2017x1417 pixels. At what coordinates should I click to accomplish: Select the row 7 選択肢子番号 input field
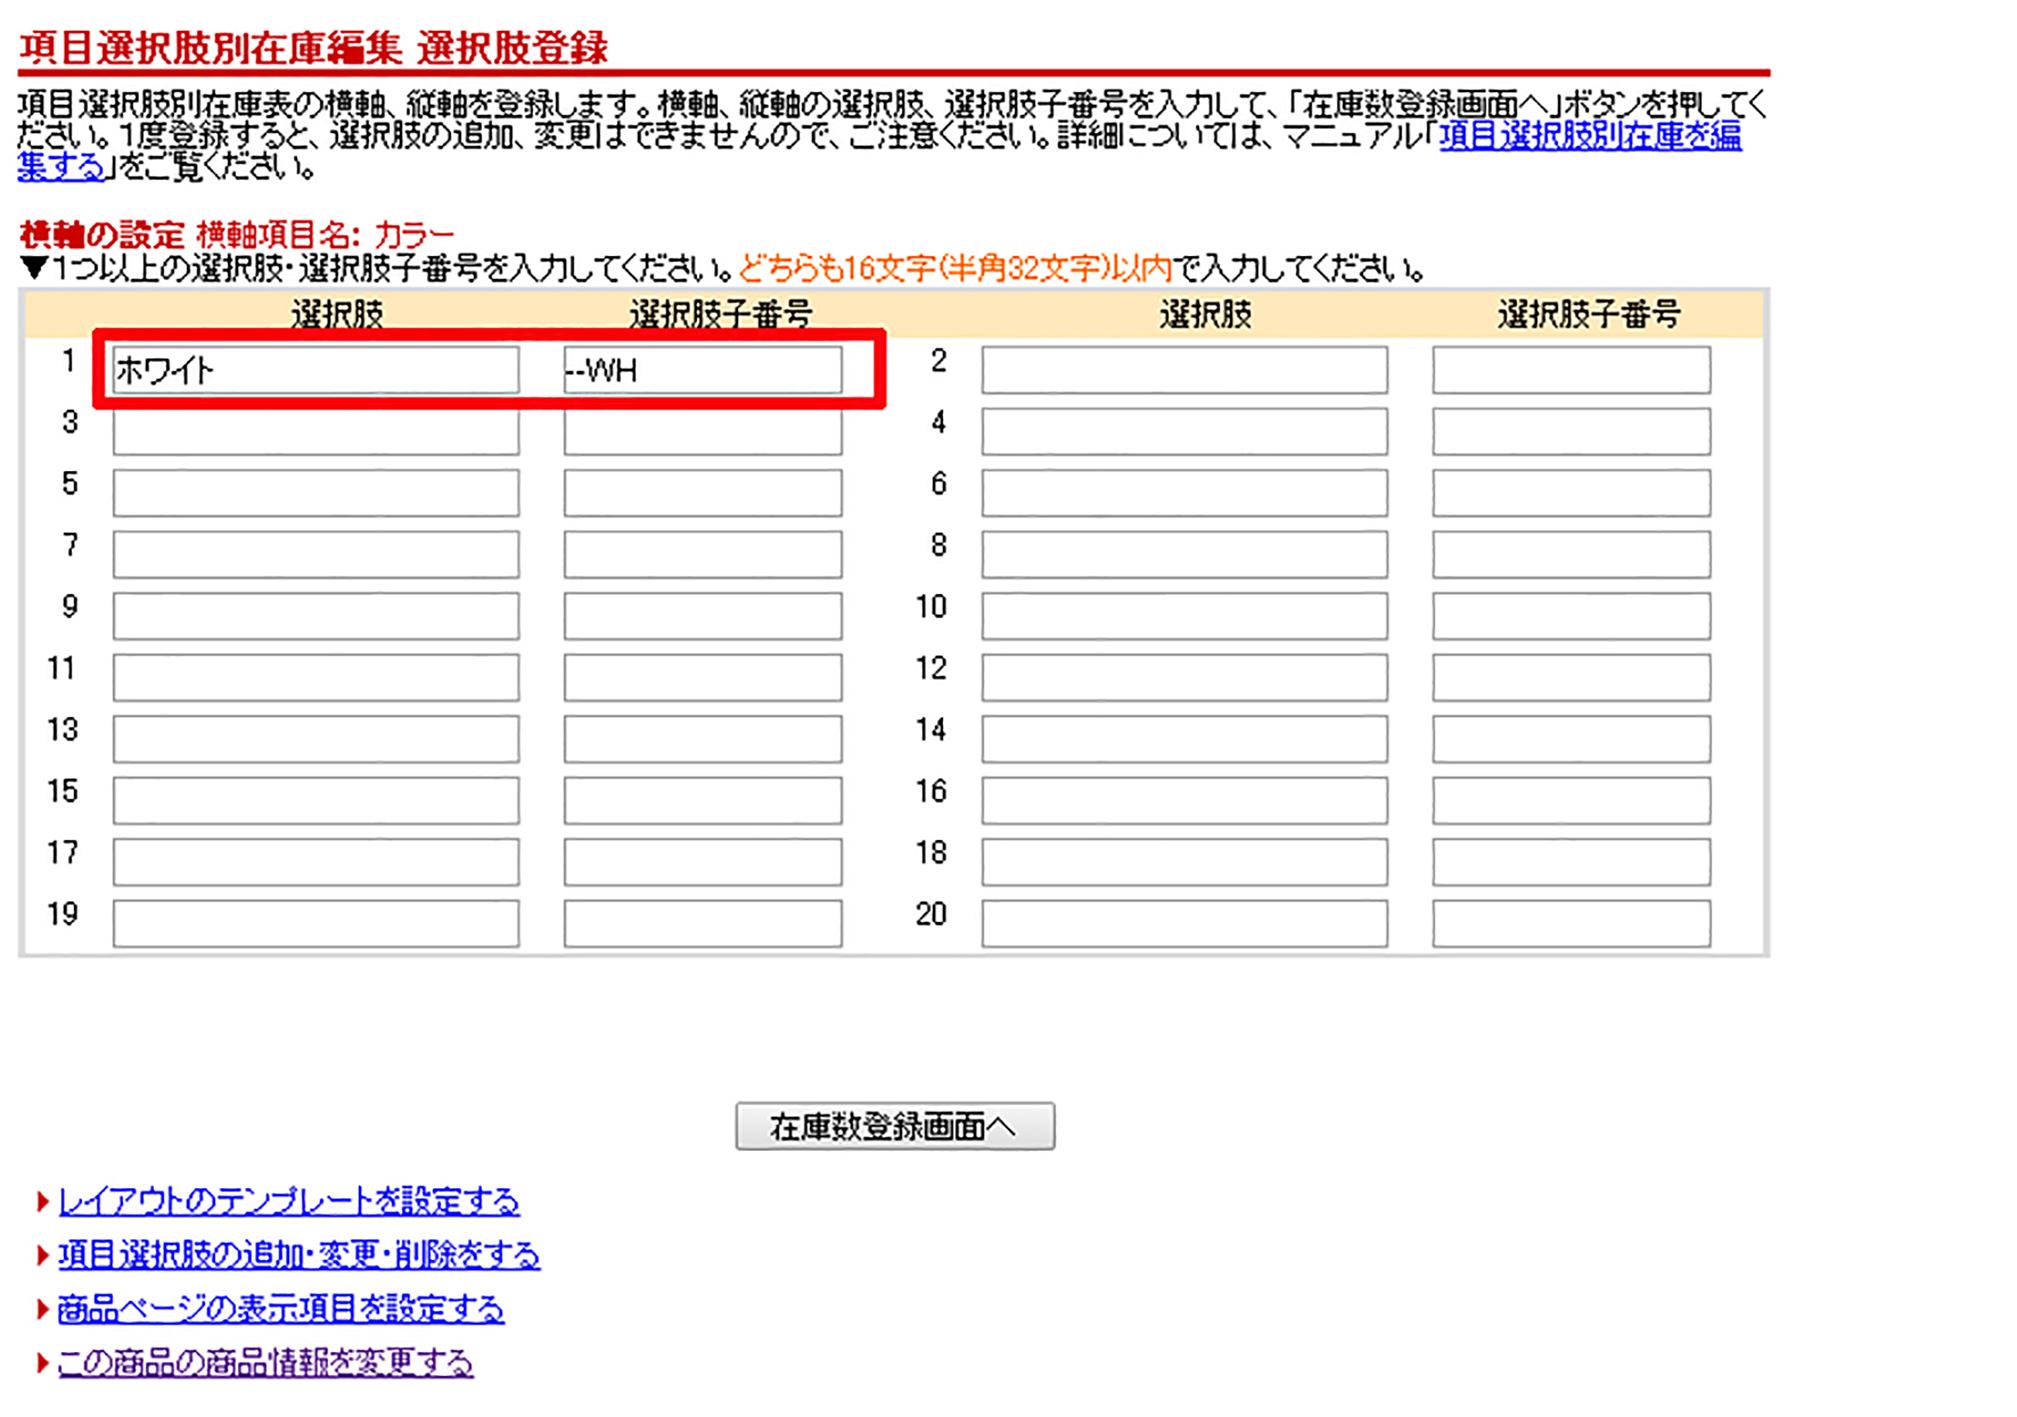pos(703,554)
